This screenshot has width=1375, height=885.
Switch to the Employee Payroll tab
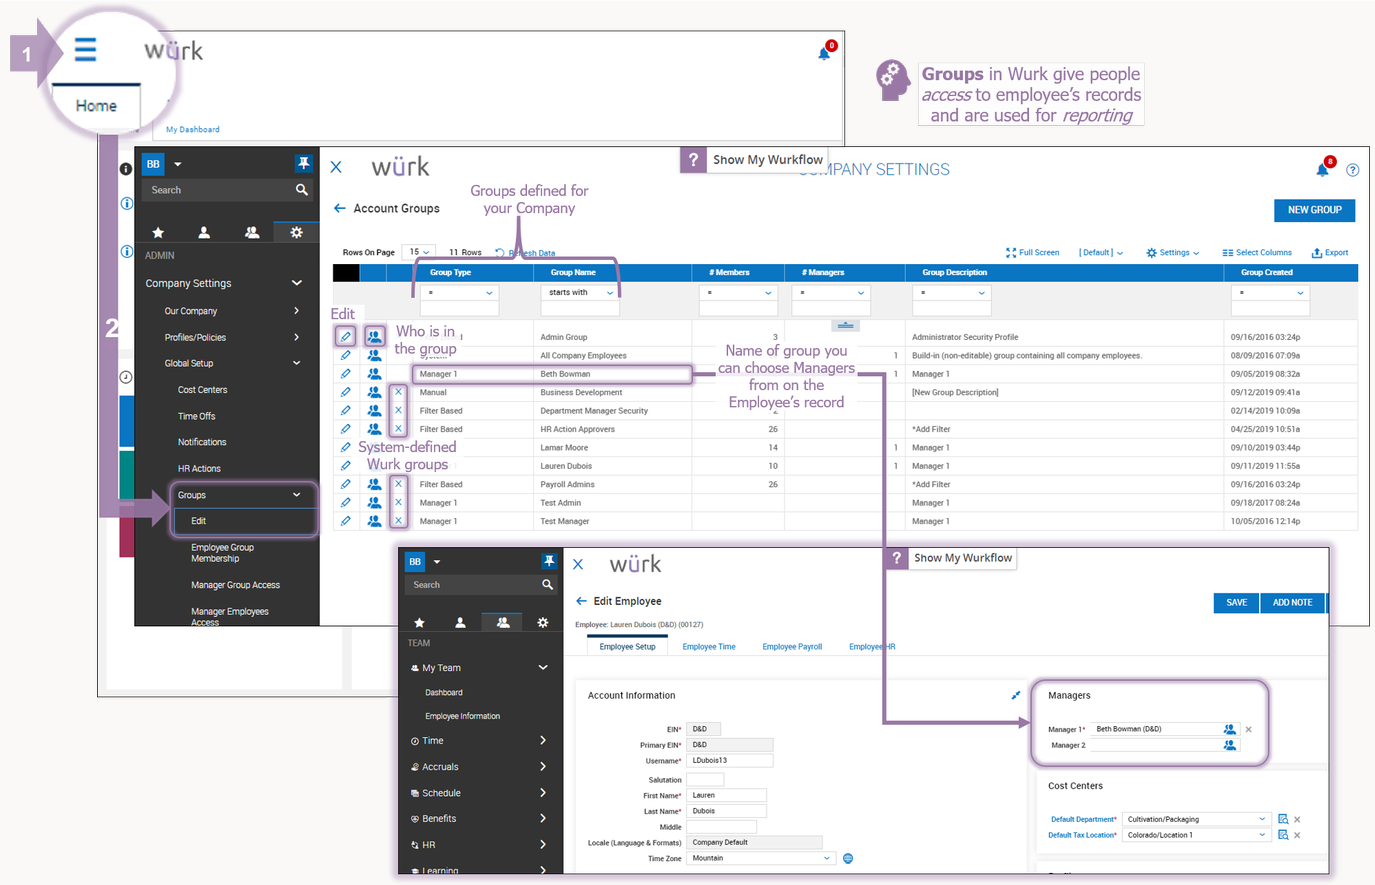792,647
